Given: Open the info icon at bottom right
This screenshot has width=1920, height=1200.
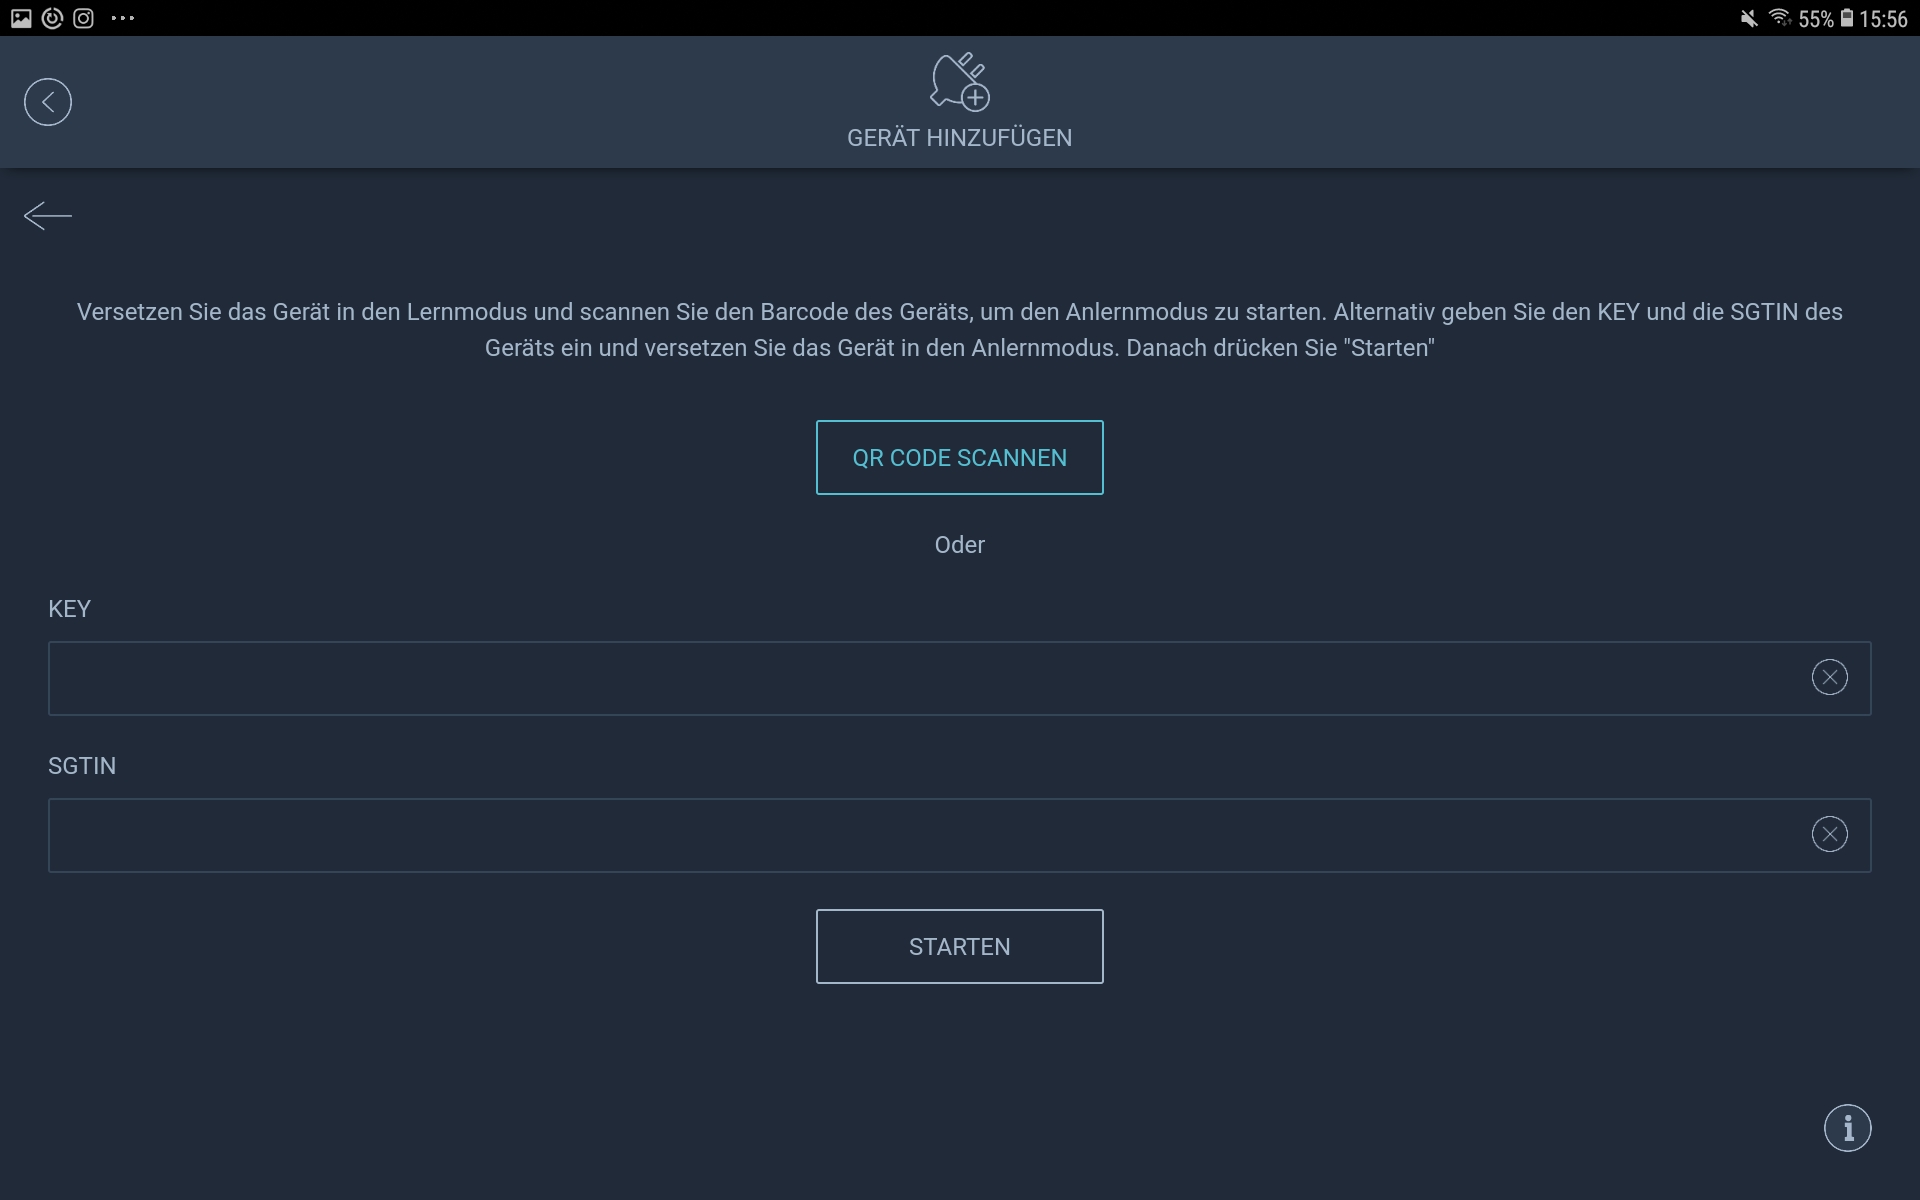Looking at the screenshot, I should coord(1847,1128).
